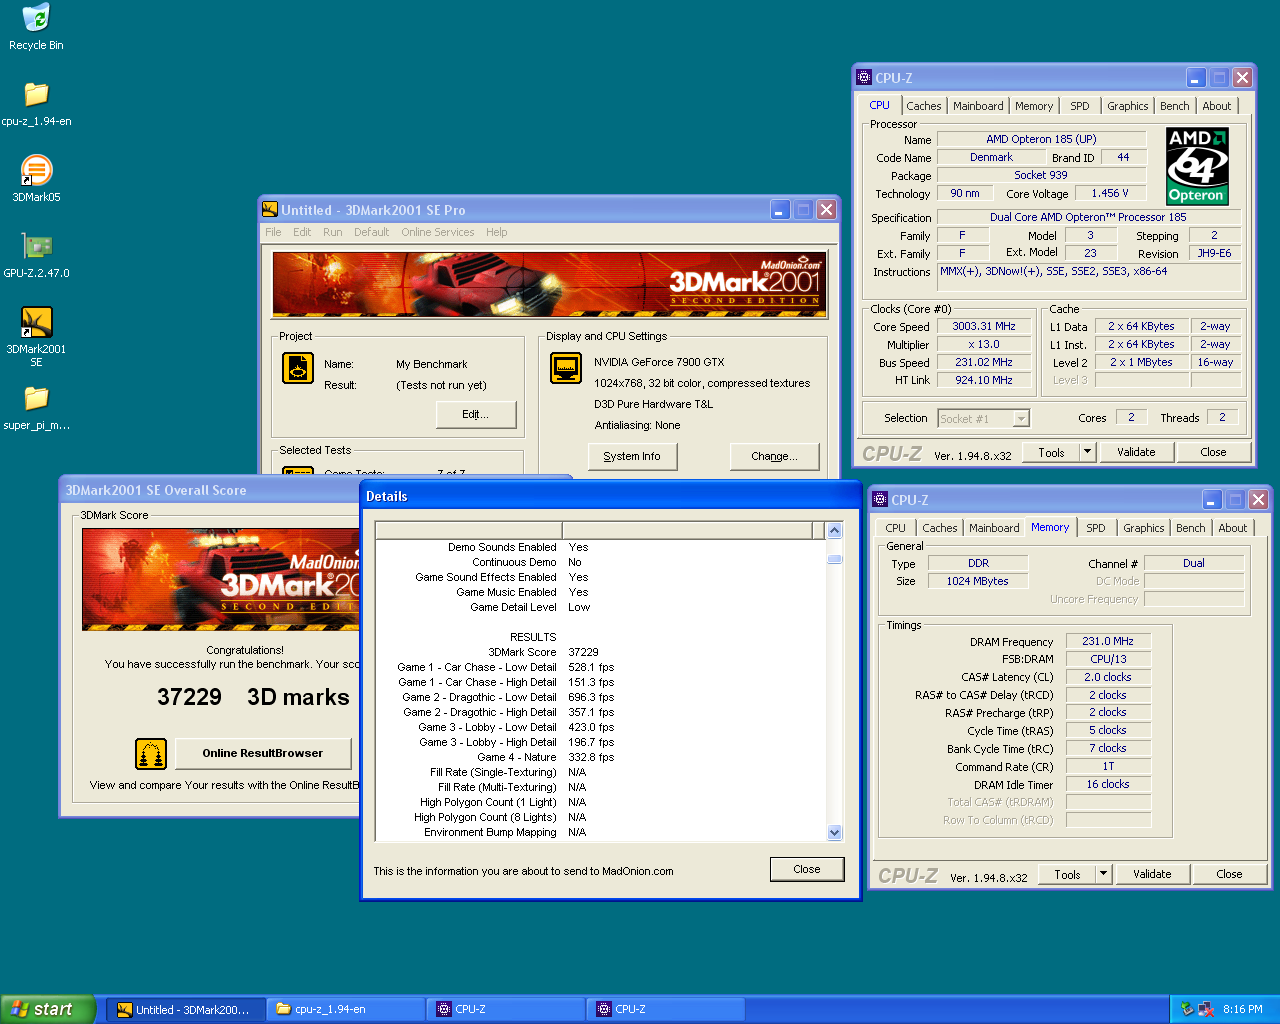Image resolution: width=1280 pixels, height=1024 pixels.
Task: Click the AMD 64 Opteron logo
Action: 1197,166
